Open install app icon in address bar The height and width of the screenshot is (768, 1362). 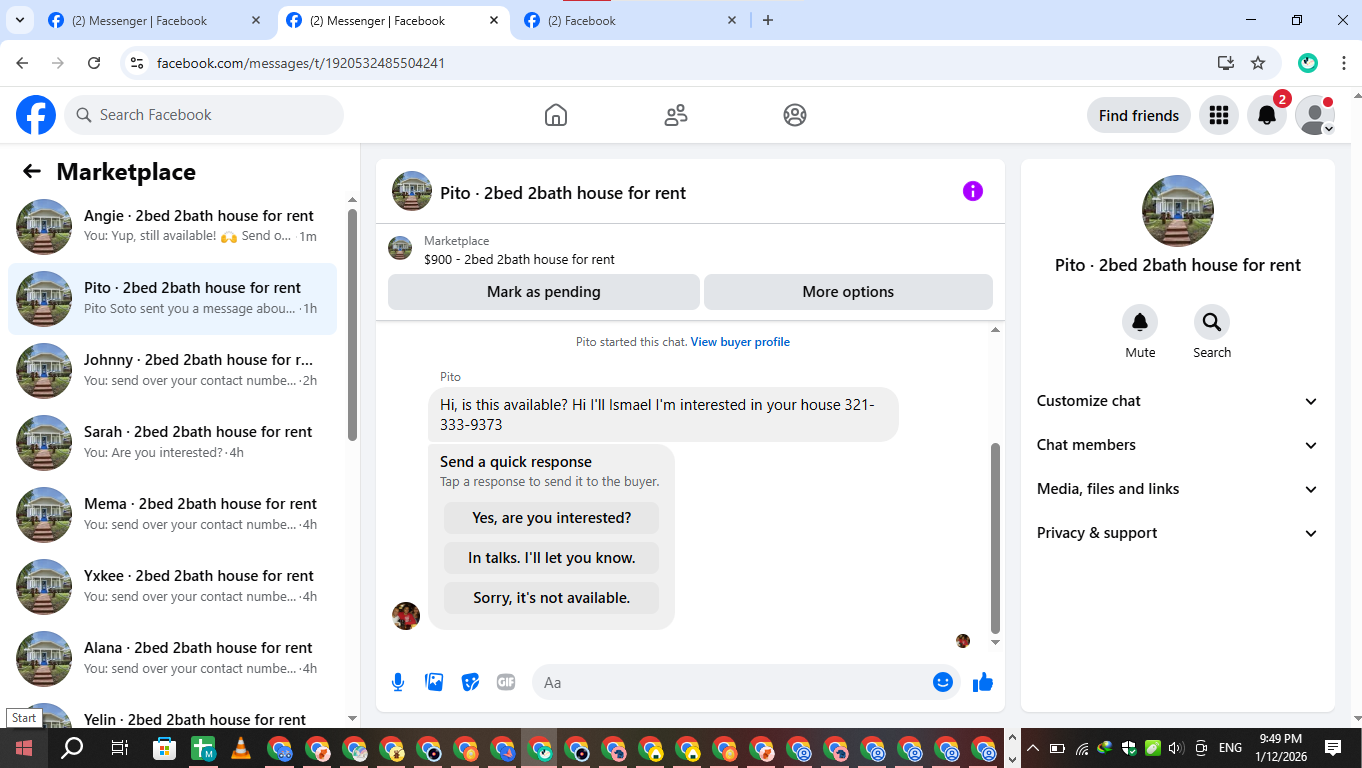click(x=1226, y=63)
